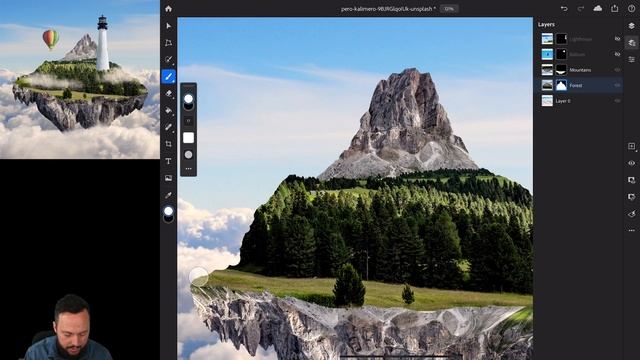This screenshot has height=360, width=640.
Task: Hide Layer 0 visibility
Action: [x=617, y=100]
